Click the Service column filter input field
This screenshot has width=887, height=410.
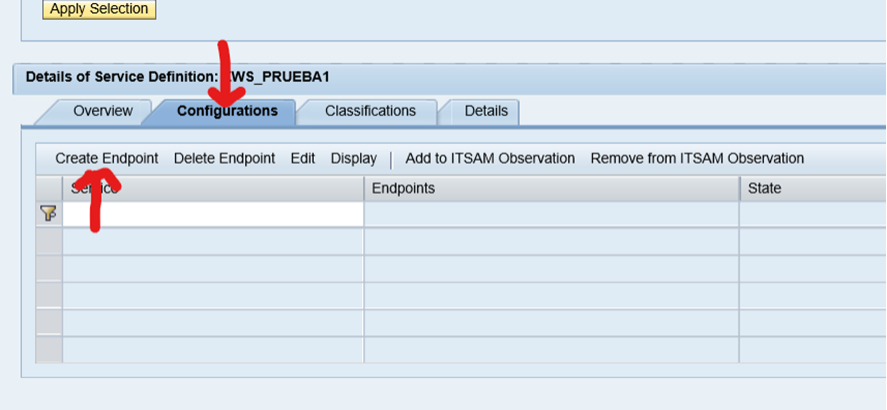click(x=213, y=214)
